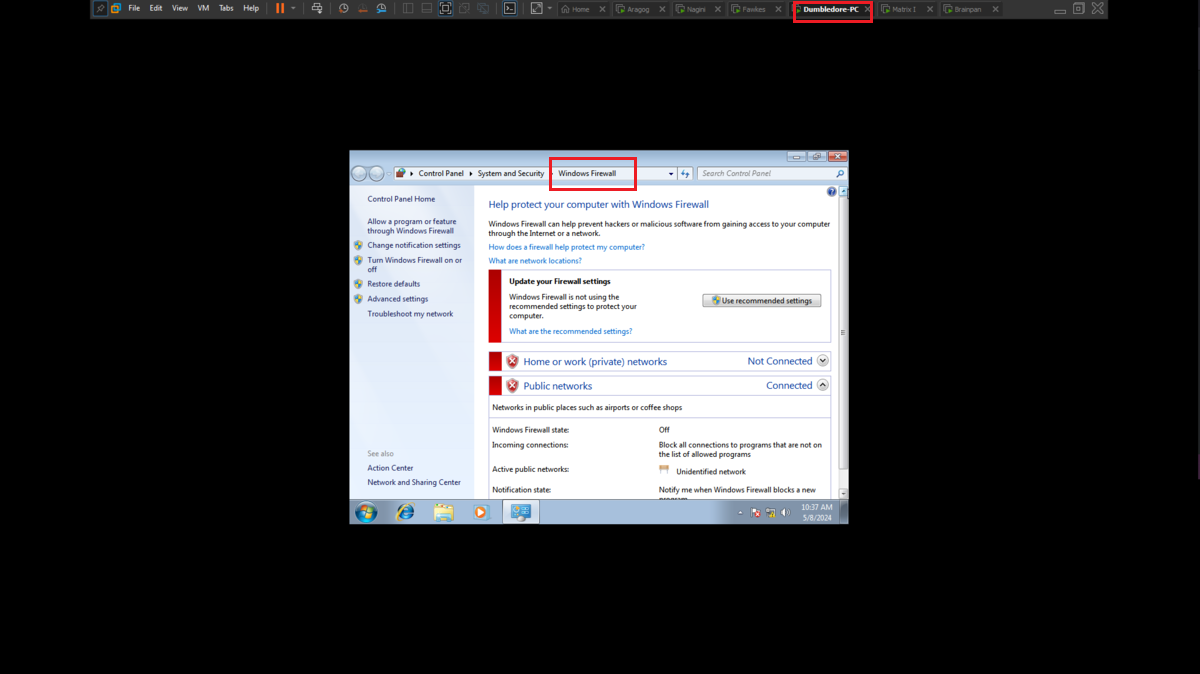1200x674 pixels.
Task: Open the power options dropdown beside Pause
Action: pyautogui.click(x=293, y=8)
